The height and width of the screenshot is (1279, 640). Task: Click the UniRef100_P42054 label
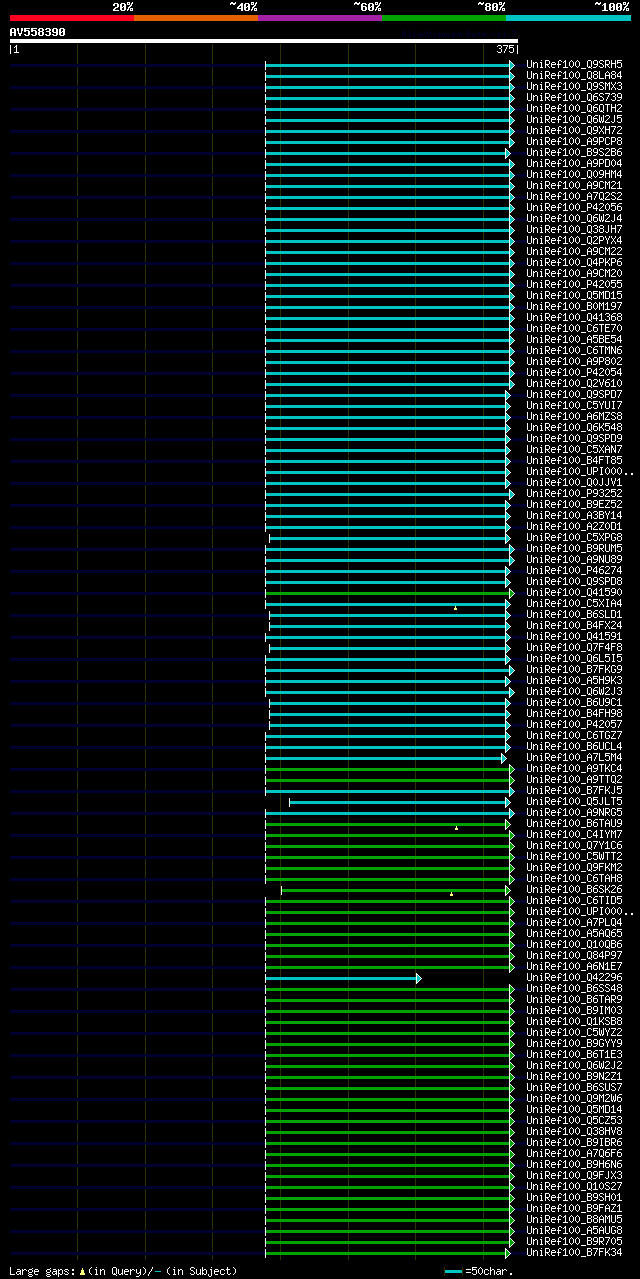point(574,372)
